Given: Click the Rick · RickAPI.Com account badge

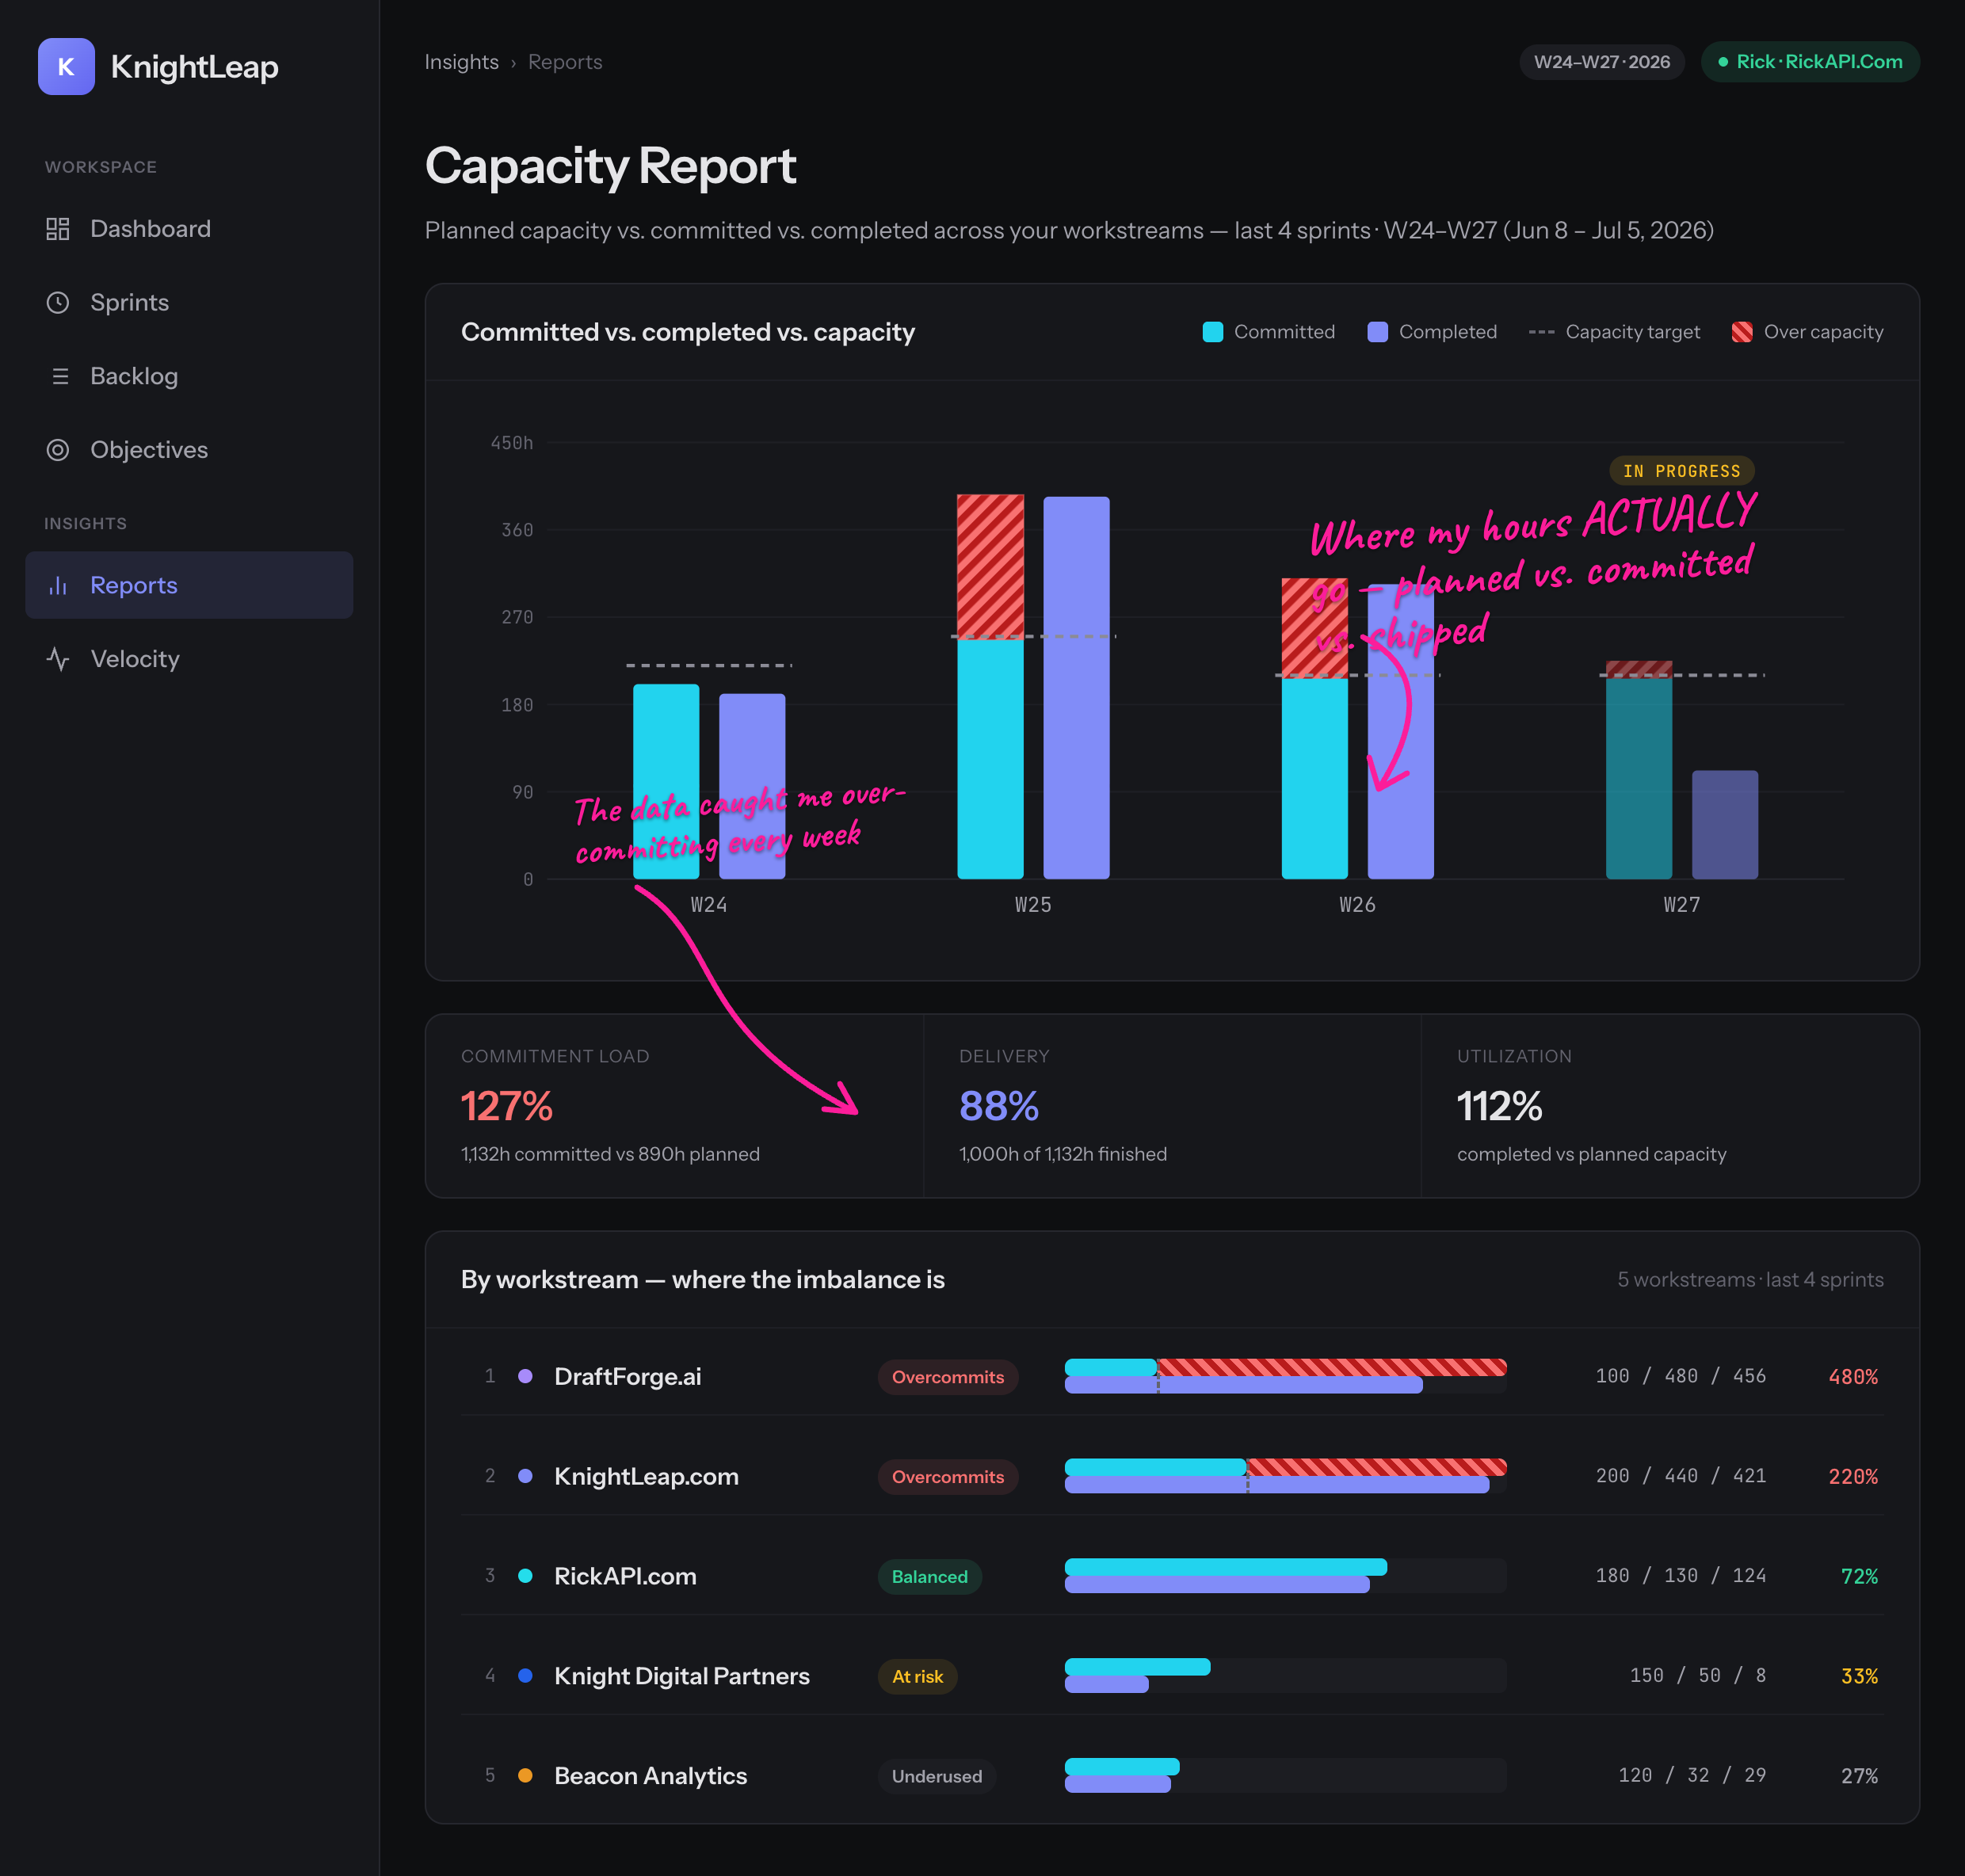Looking at the screenshot, I should click(x=1810, y=62).
